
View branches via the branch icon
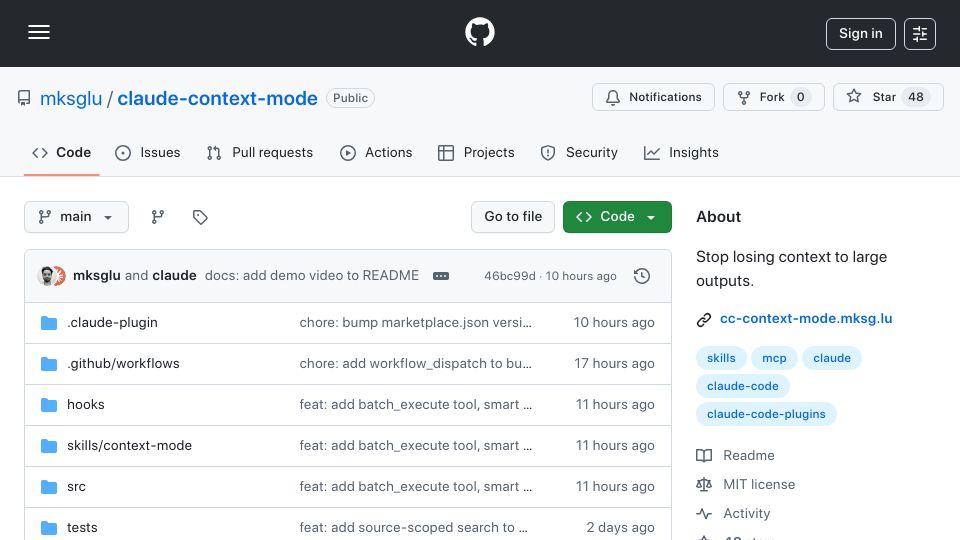(x=158, y=217)
